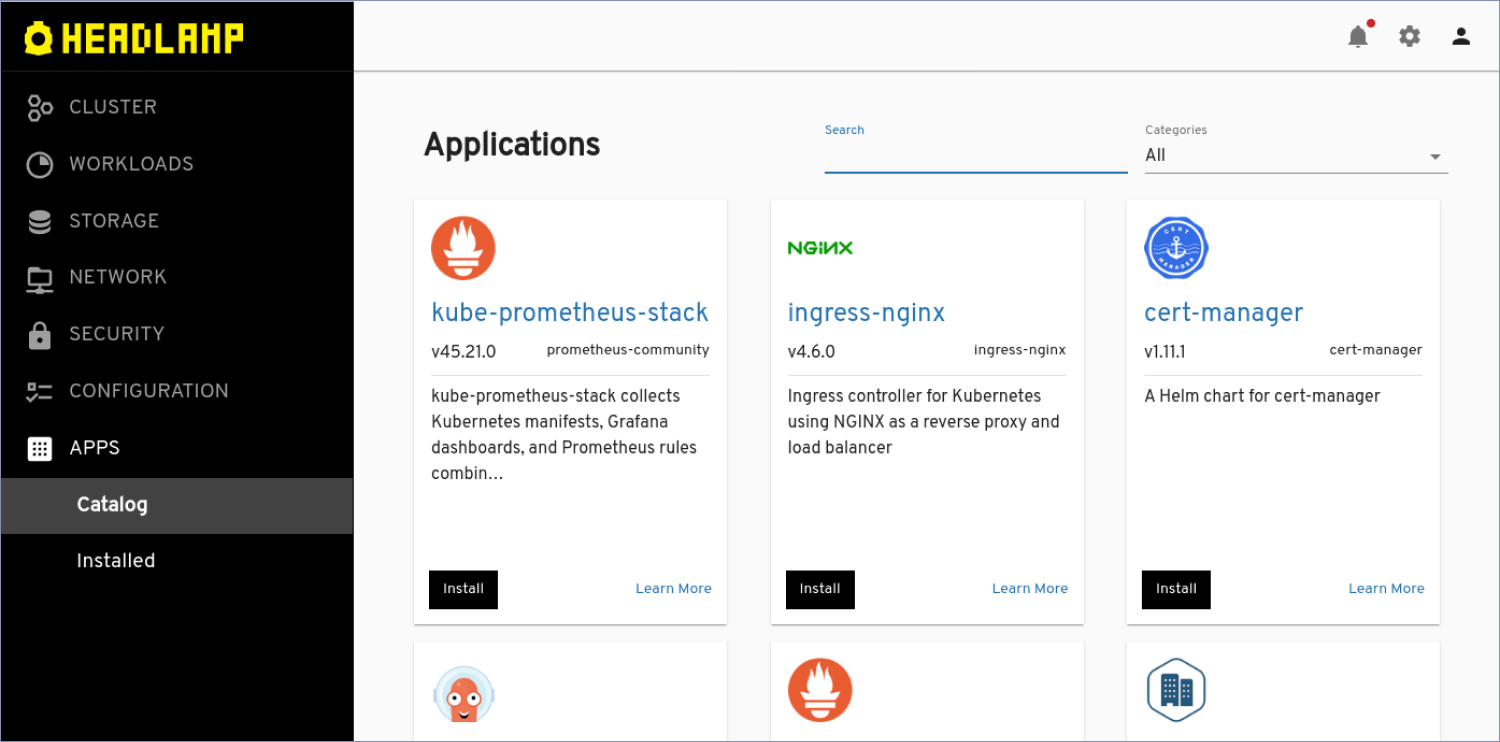
Task: Click the kube-prometheus-stack flame logo
Action: click(x=463, y=248)
